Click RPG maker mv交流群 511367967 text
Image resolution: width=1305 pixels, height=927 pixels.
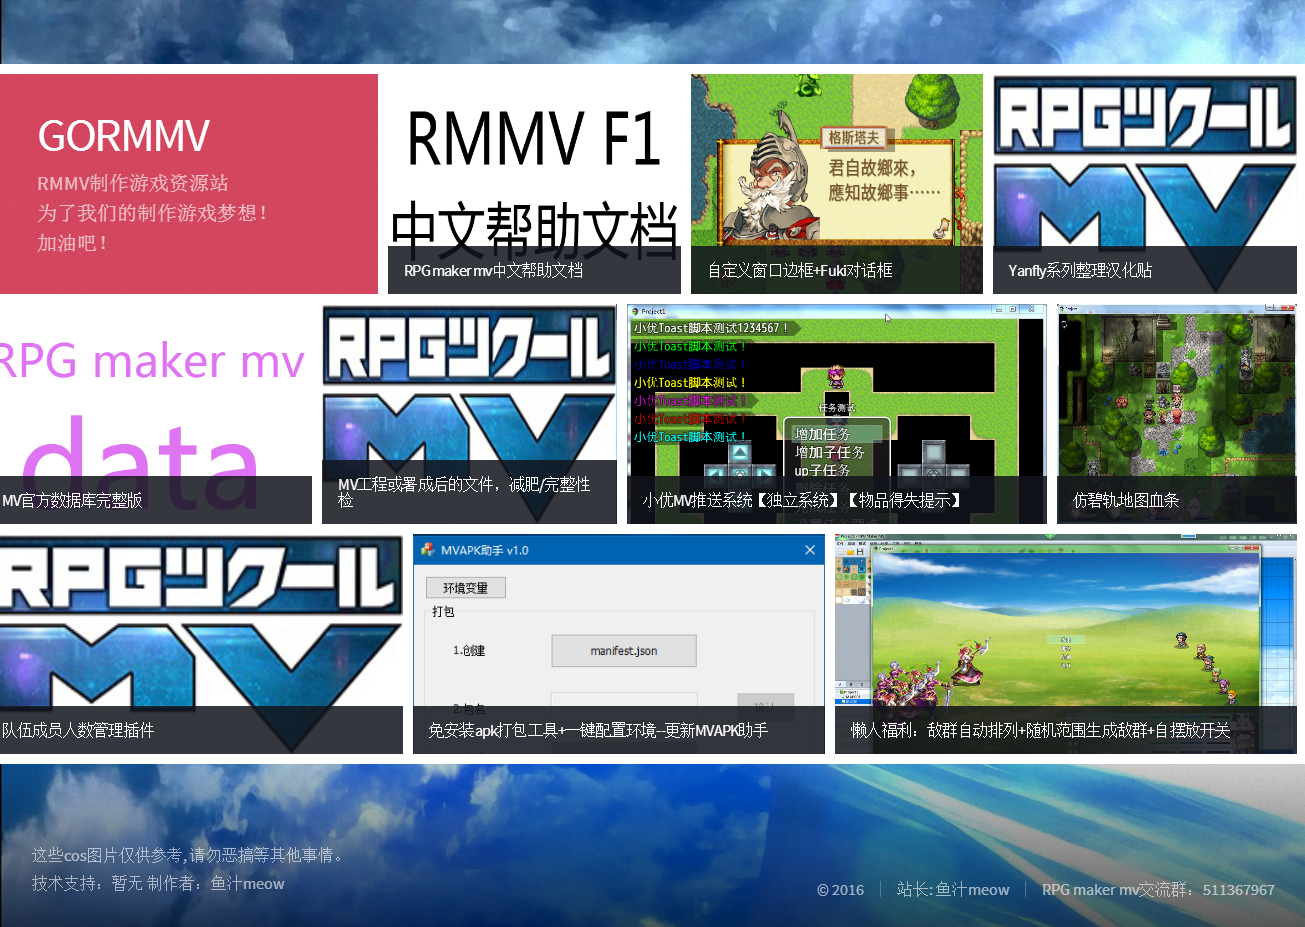[1158, 890]
